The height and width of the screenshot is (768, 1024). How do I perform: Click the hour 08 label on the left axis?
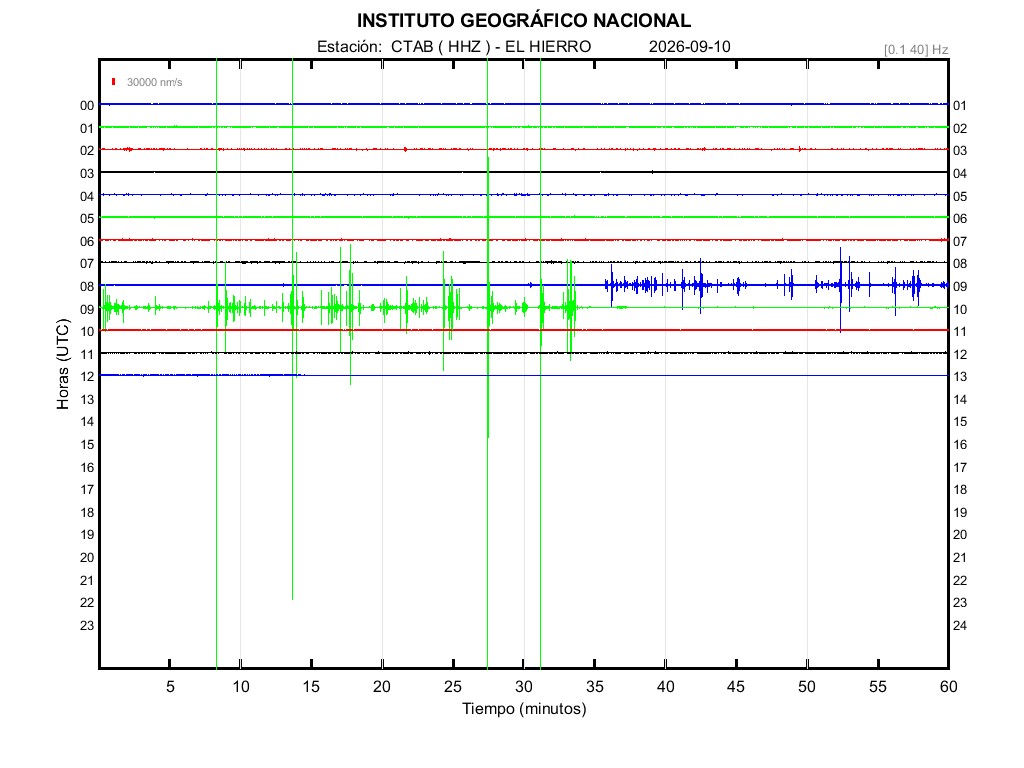click(x=87, y=287)
